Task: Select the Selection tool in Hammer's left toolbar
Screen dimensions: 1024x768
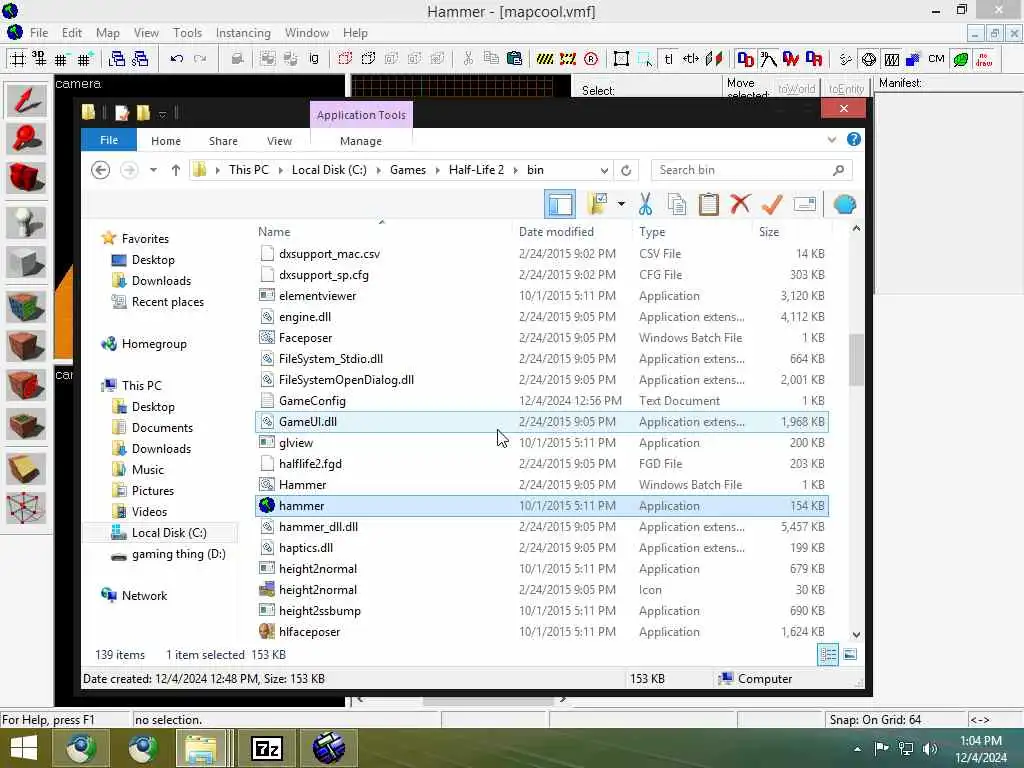Action: (26, 100)
